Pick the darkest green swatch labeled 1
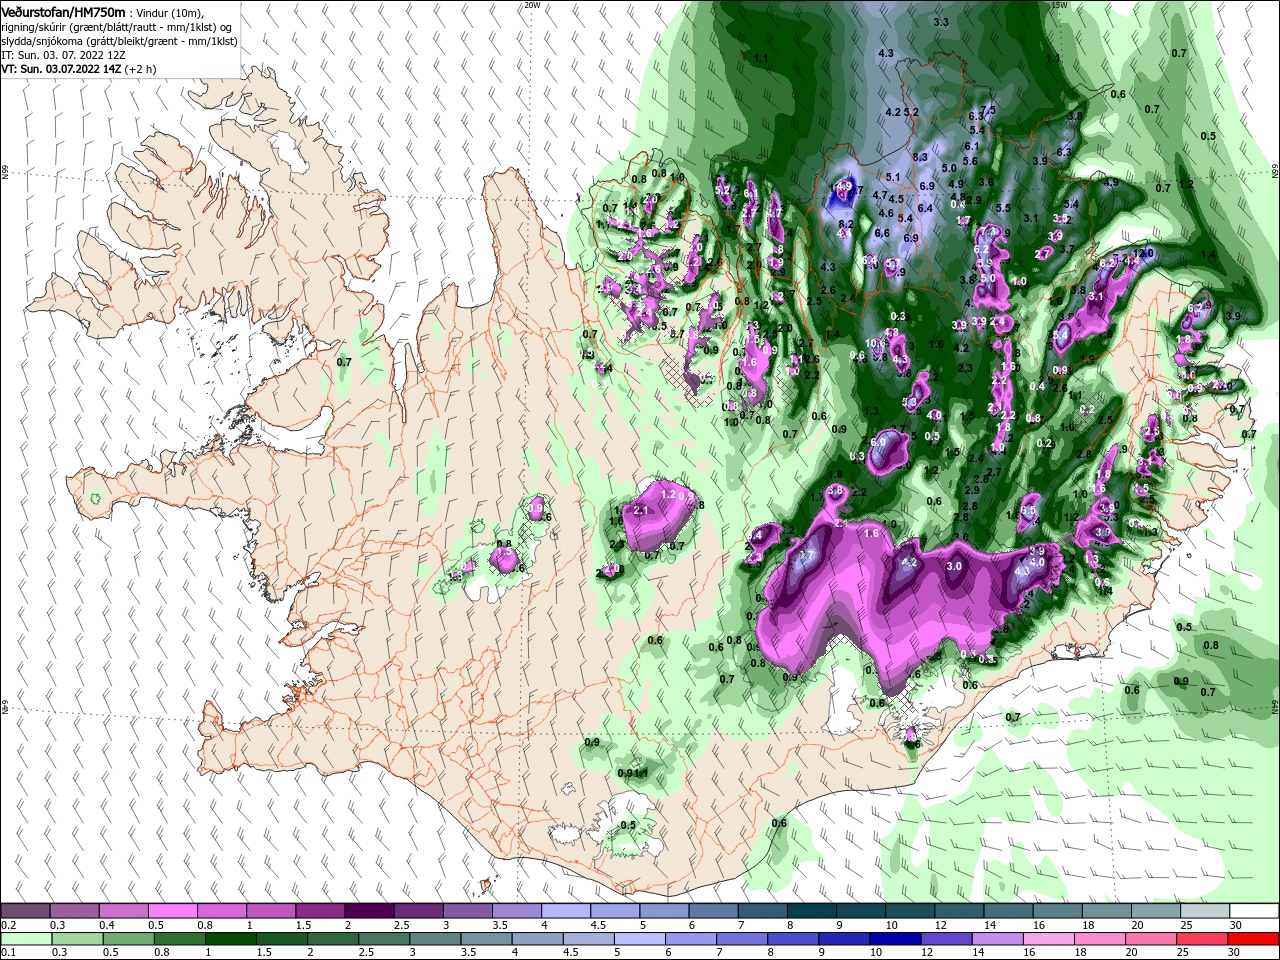Screen dimensions: 1280x960 click(229, 939)
